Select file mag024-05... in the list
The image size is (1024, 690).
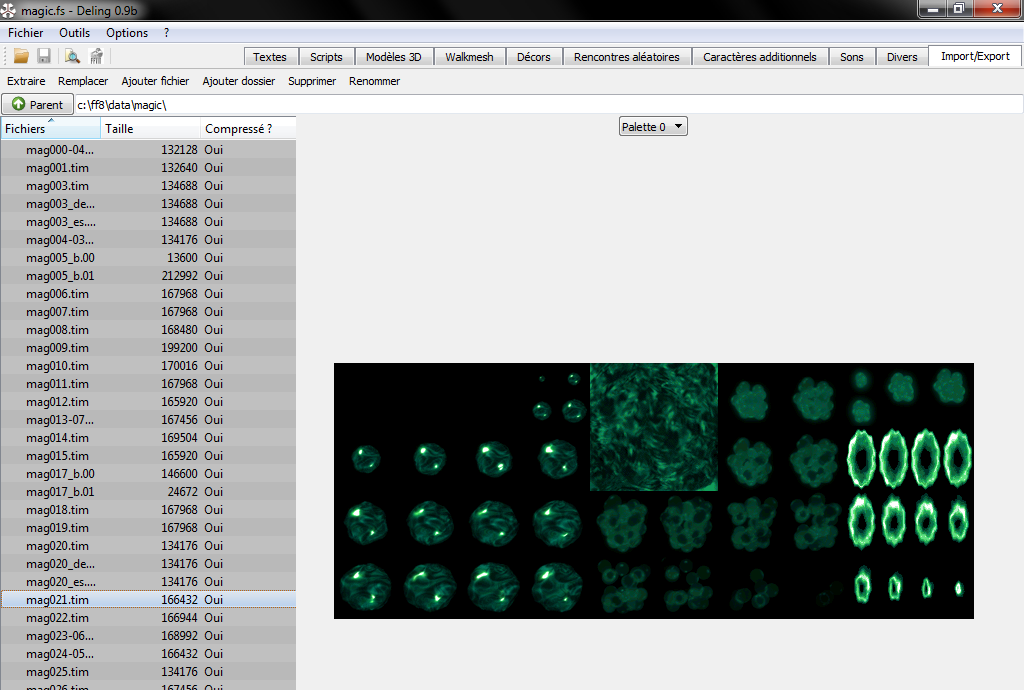[x=148, y=653]
